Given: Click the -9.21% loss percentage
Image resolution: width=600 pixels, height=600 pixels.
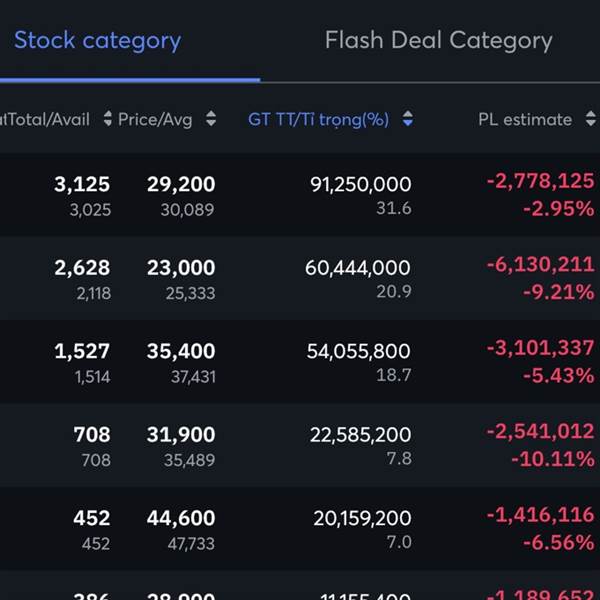Looking at the screenshot, I should click(x=558, y=293).
